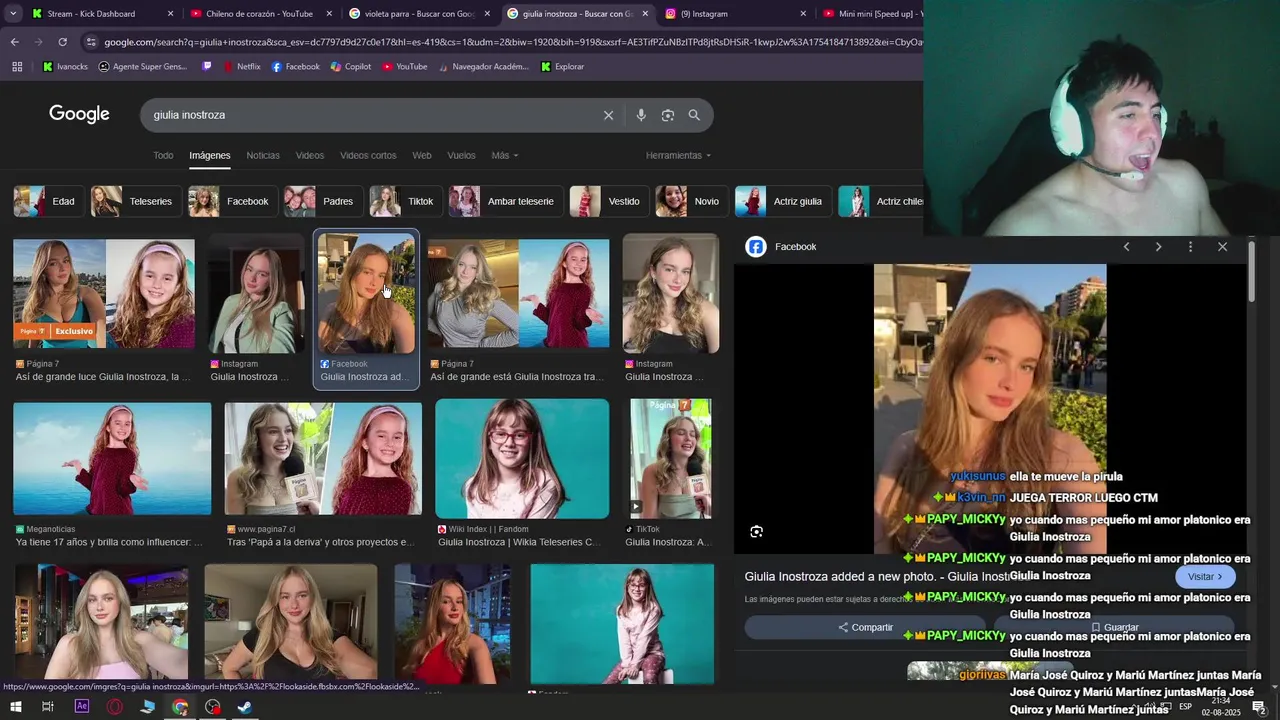Show previous image in preview panel
Viewport: 1280px width, 720px height.
(x=1126, y=247)
